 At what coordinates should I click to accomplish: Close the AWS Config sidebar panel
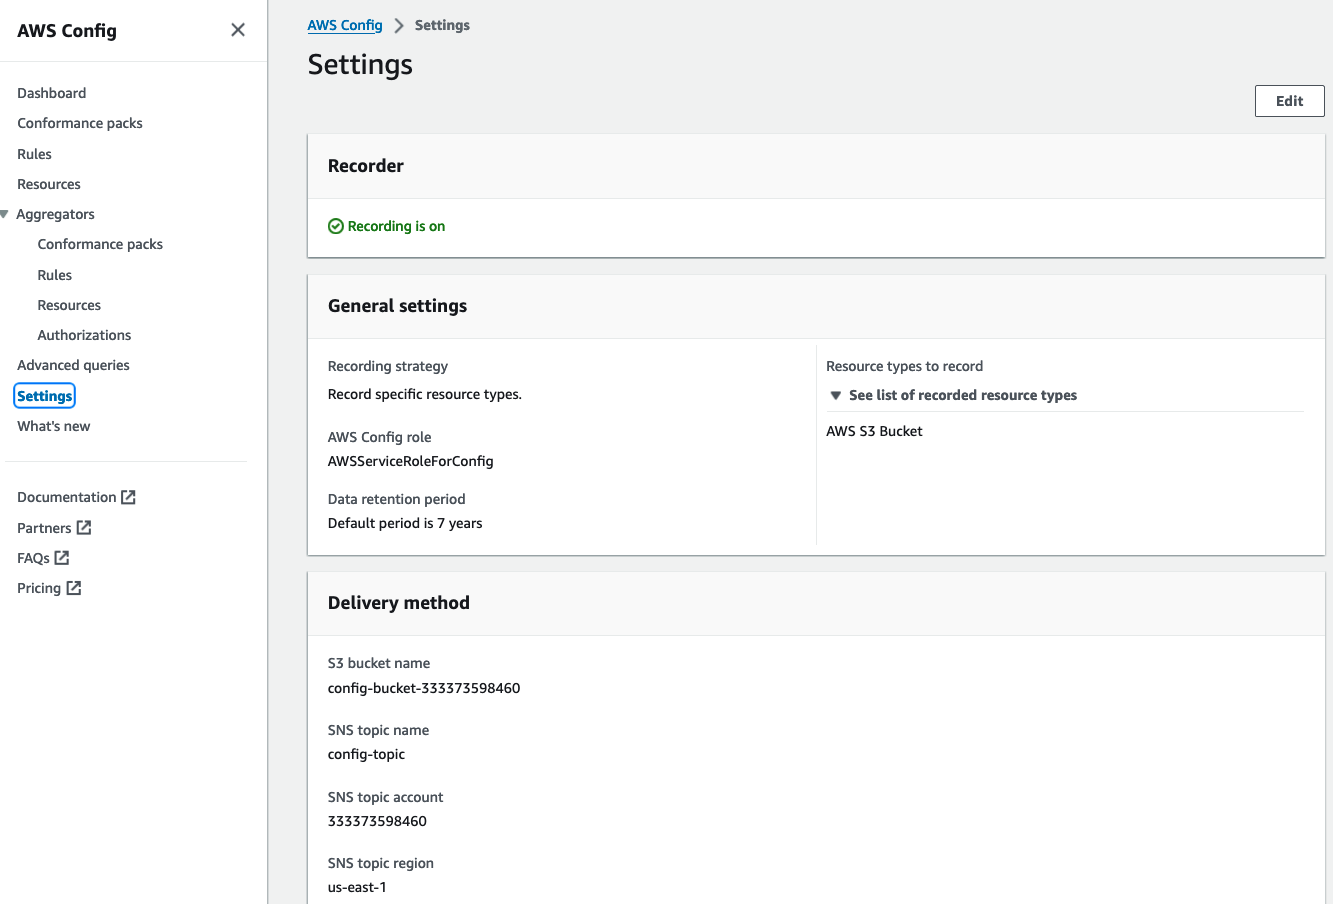click(238, 30)
